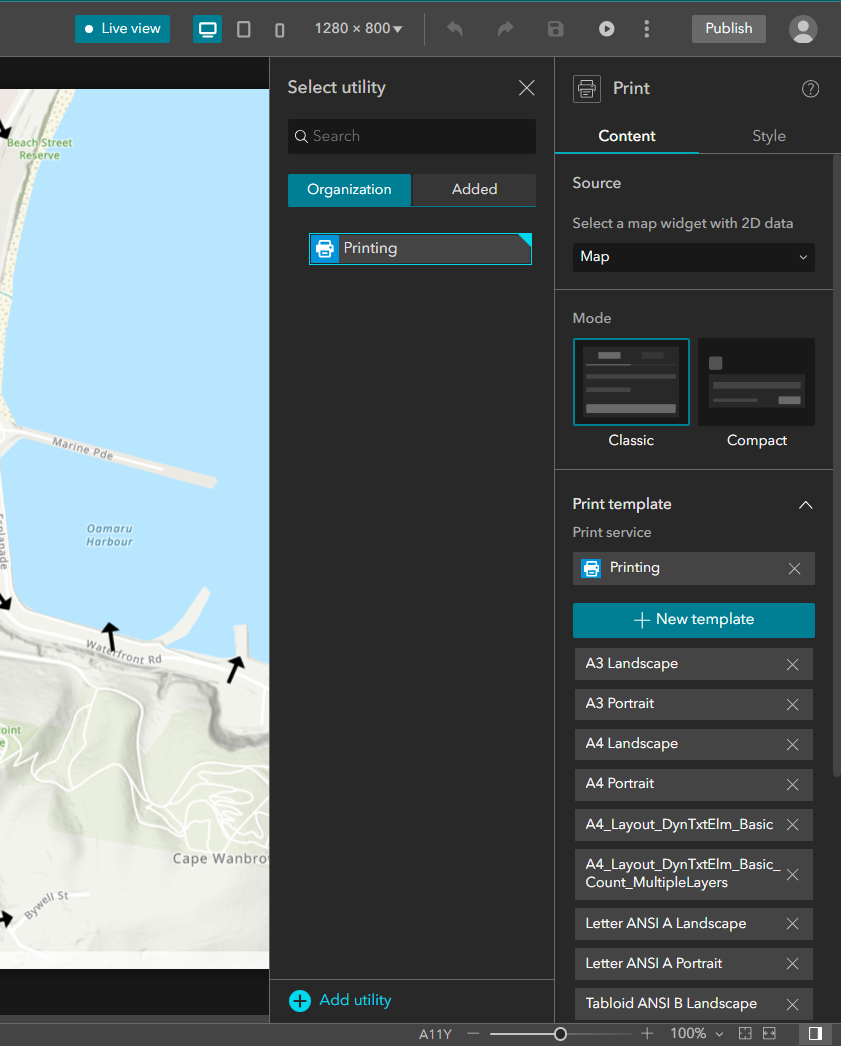Click the save icon in the toolbar

point(555,29)
